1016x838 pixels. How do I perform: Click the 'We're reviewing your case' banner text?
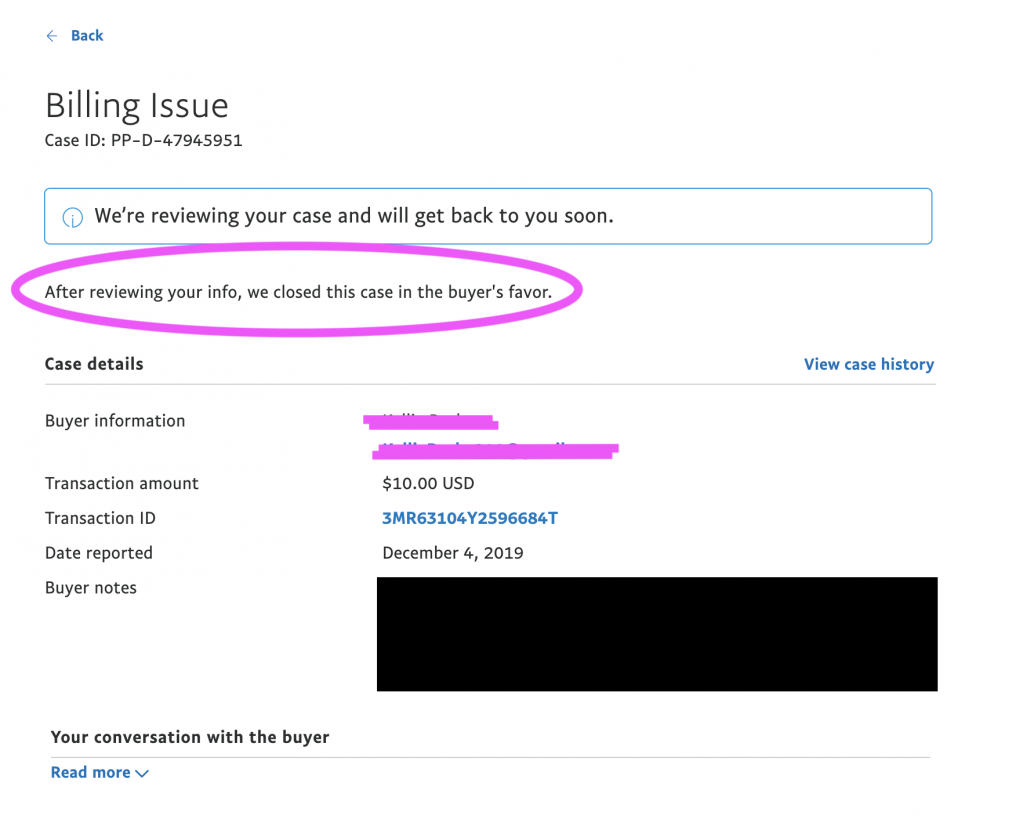click(354, 216)
